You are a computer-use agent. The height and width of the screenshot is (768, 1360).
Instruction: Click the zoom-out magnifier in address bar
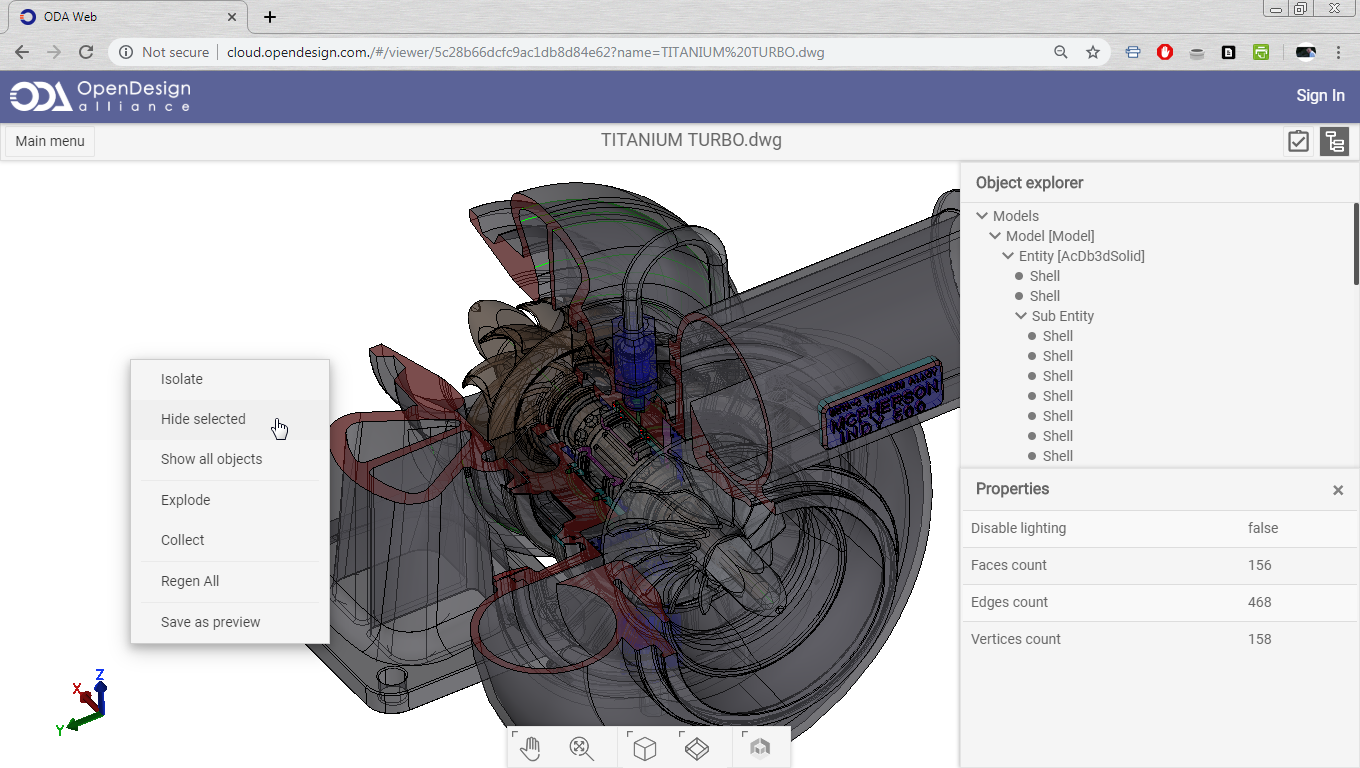point(1061,52)
